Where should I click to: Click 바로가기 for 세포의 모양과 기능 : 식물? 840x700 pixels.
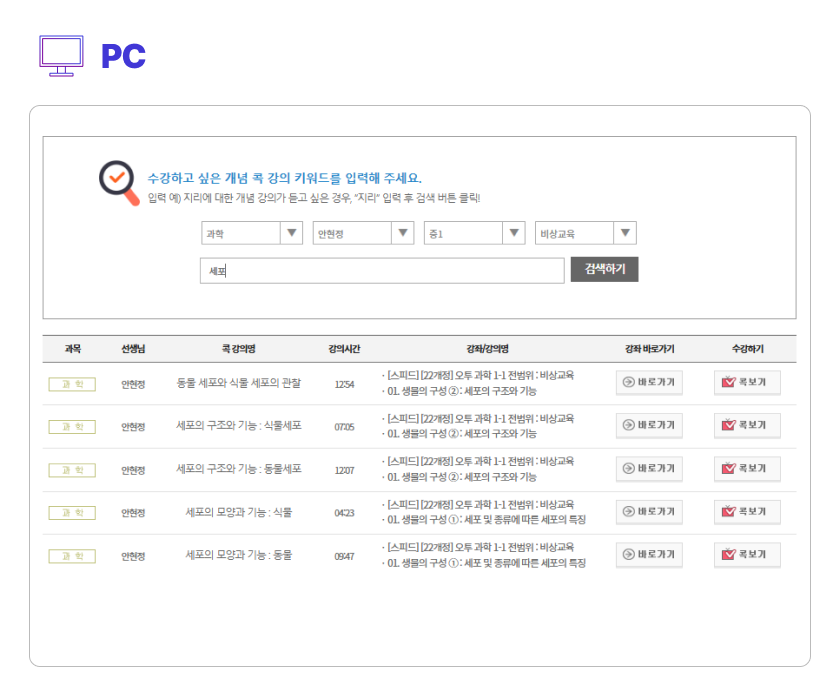649,512
